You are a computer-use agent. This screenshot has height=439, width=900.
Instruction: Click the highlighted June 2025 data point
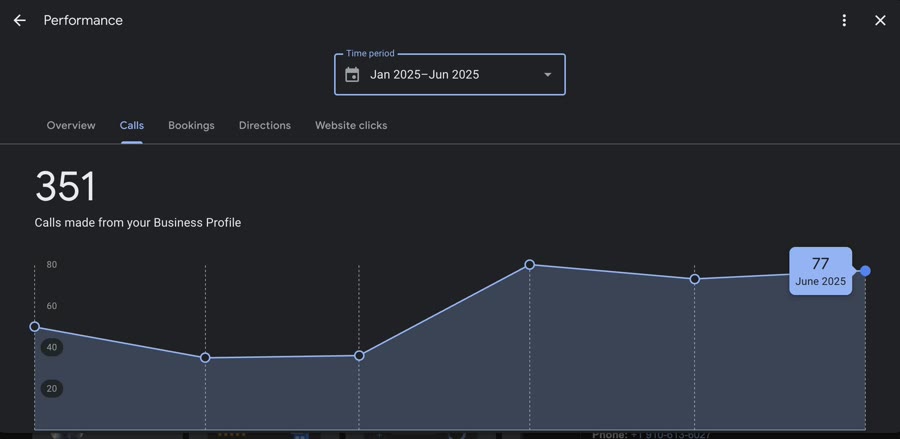pyautogui.click(x=866, y=271)
